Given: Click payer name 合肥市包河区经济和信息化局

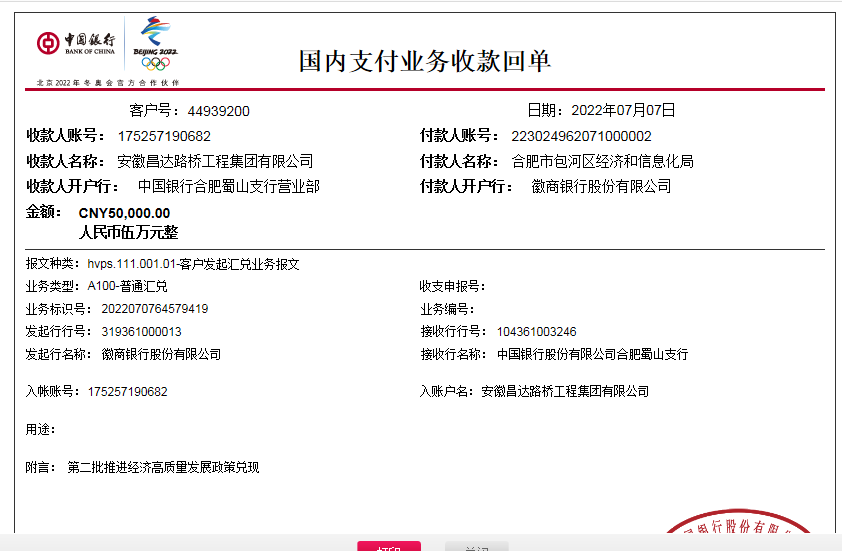Looking at the screenshot, I should (x=602, y=161).
